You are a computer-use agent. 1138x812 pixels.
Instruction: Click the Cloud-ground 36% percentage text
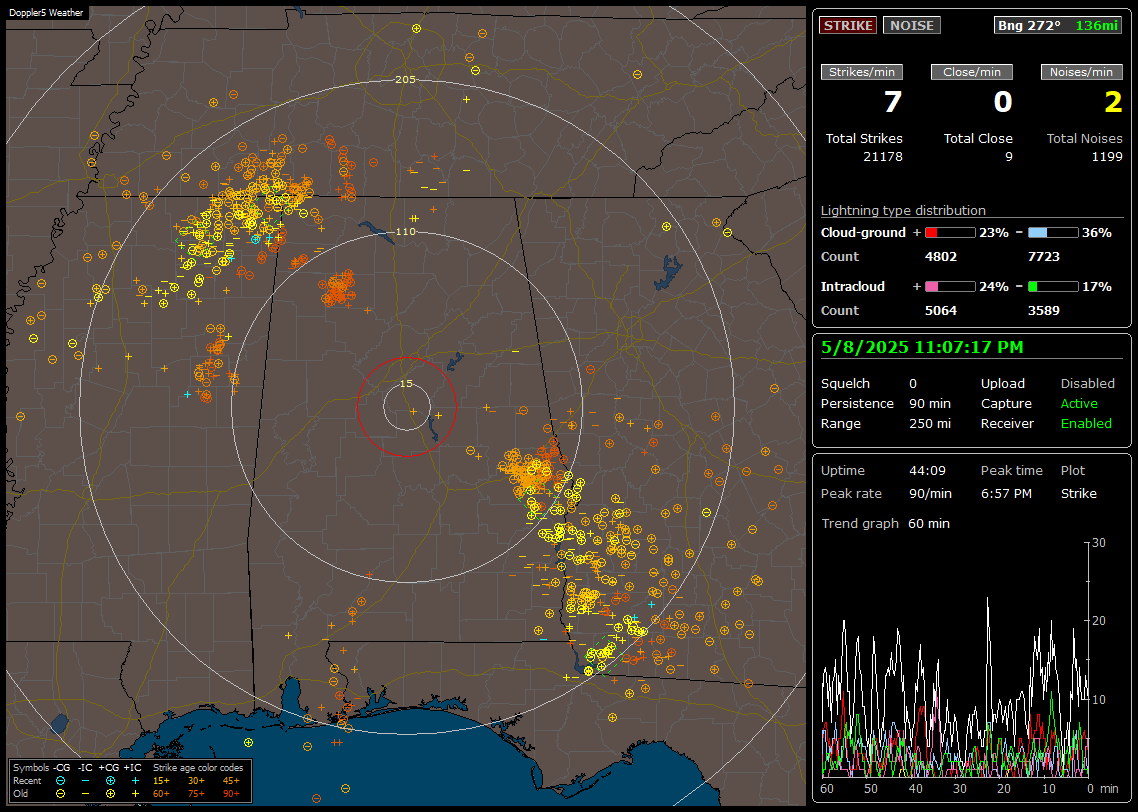1097,233
